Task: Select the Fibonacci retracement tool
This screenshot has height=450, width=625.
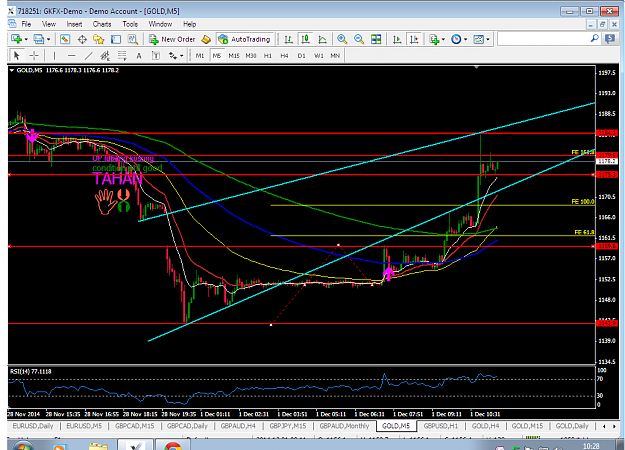Action: tap(122, 56)
